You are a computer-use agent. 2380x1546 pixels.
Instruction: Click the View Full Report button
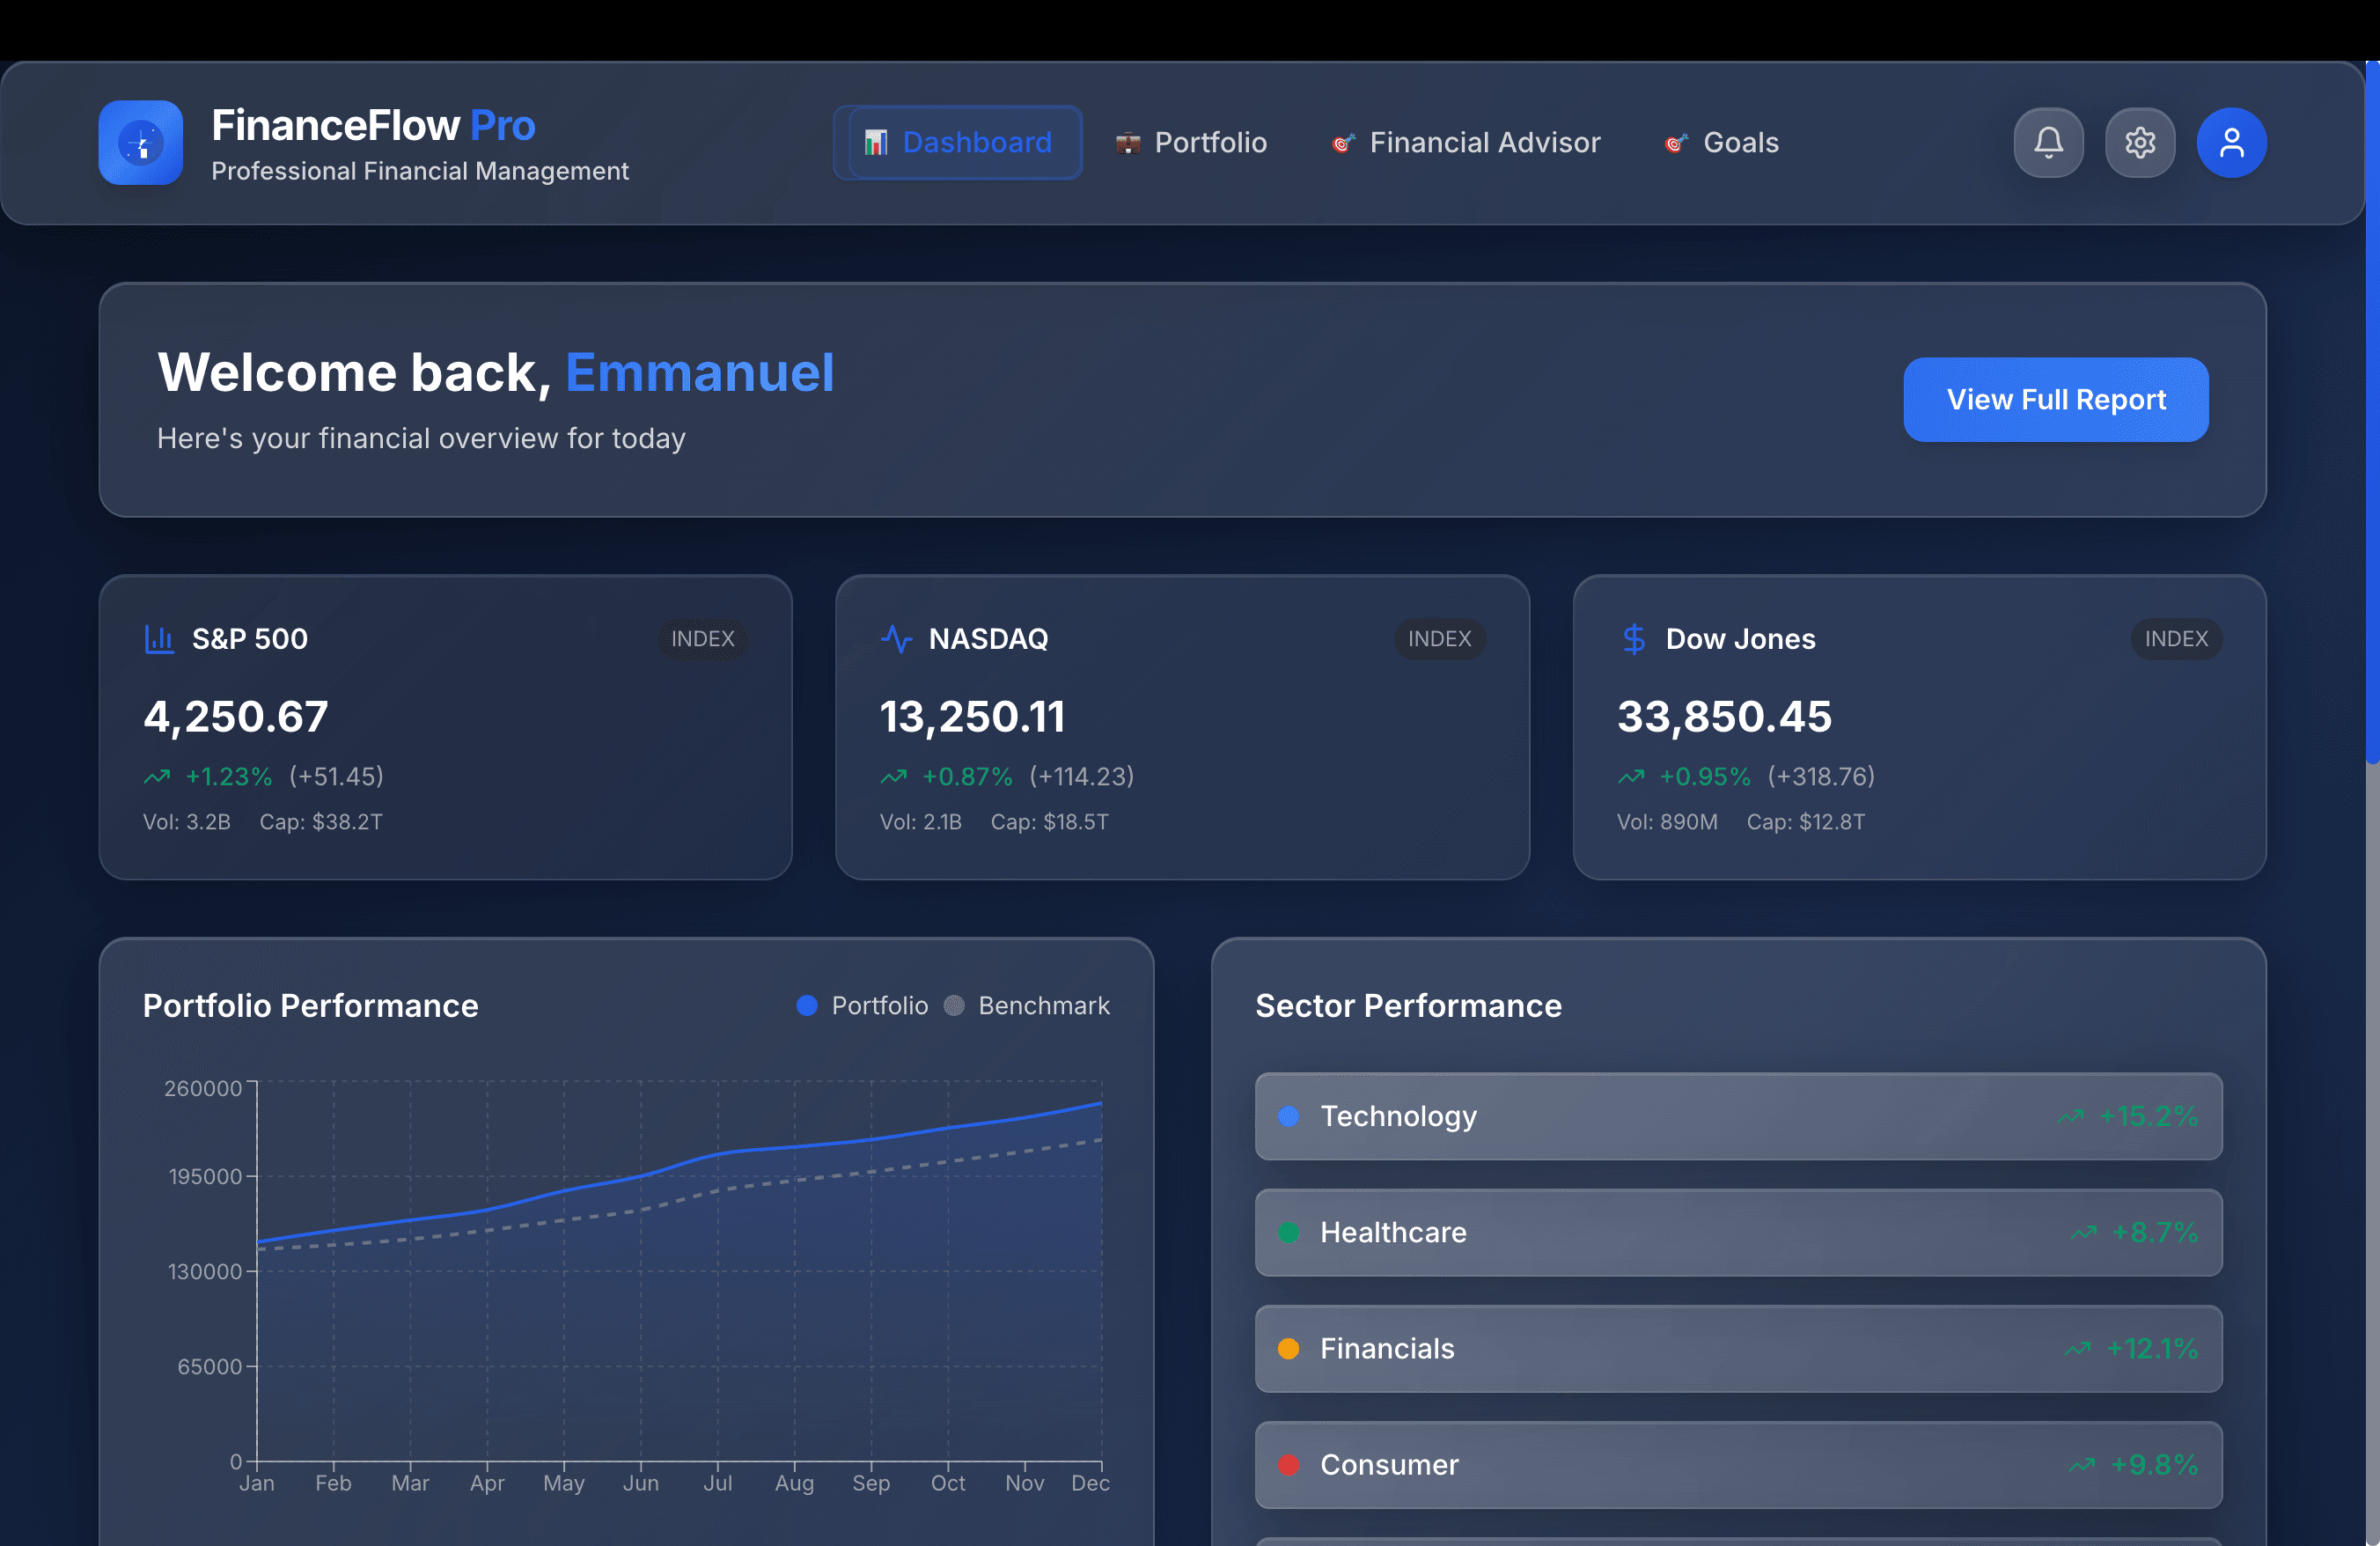(x=2055, y=399)
